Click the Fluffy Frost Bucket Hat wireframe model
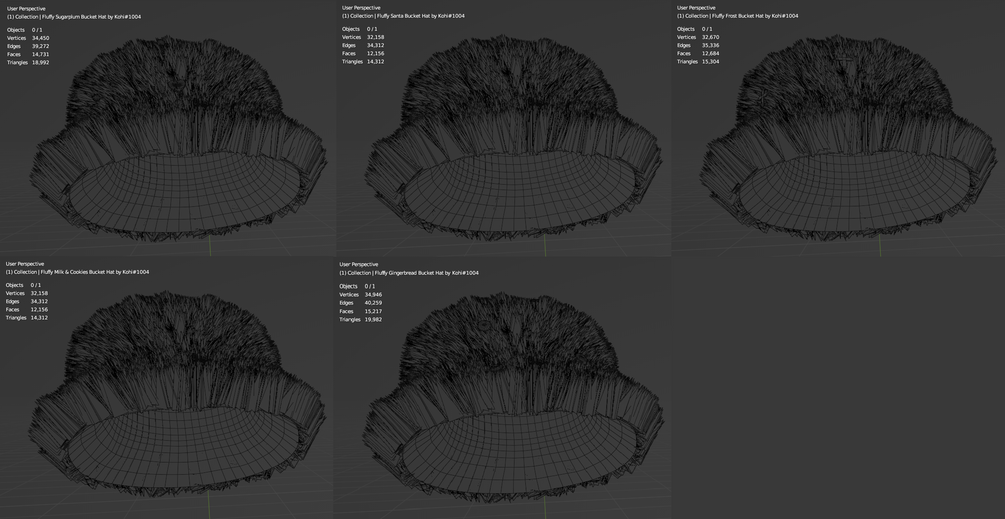This screenshot has height=519, width=1005. (x=848, y=138)
